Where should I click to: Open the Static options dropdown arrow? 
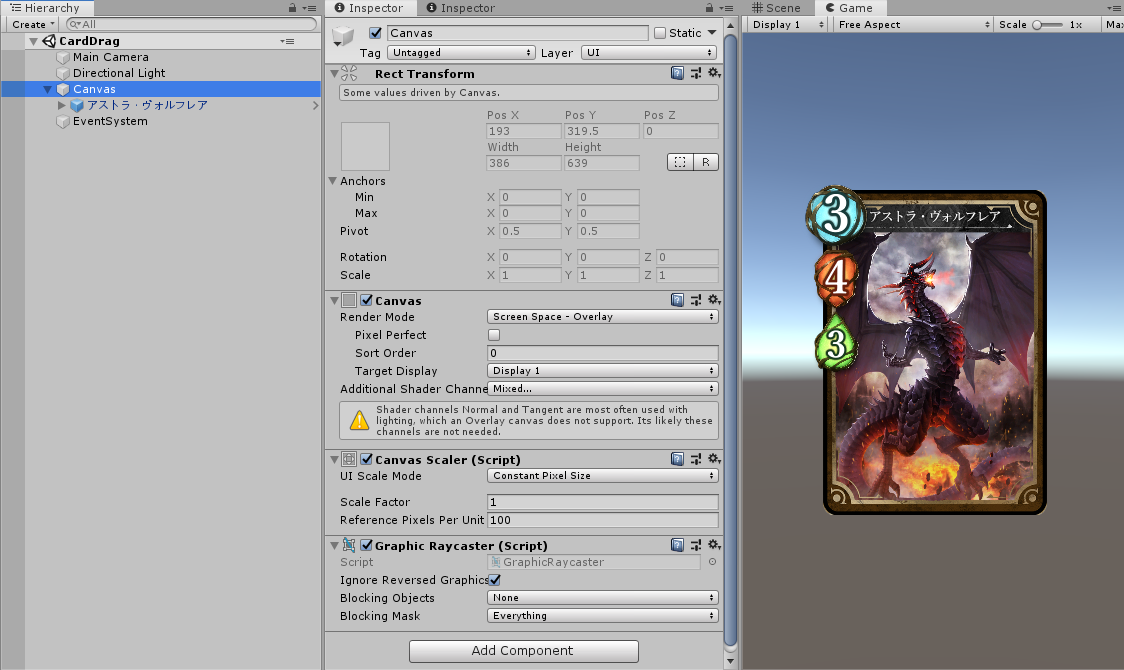pos(712,32)
